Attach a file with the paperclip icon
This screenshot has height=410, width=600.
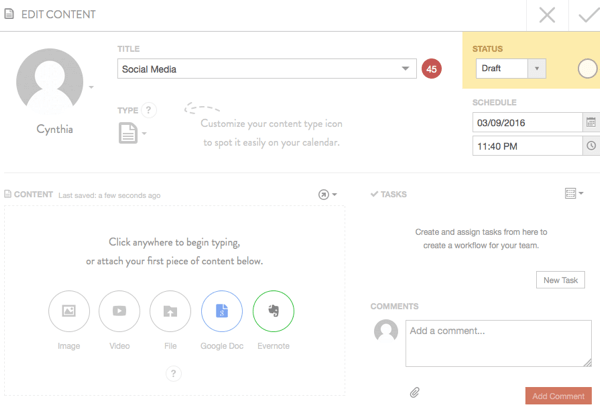[x=415, y=392]
